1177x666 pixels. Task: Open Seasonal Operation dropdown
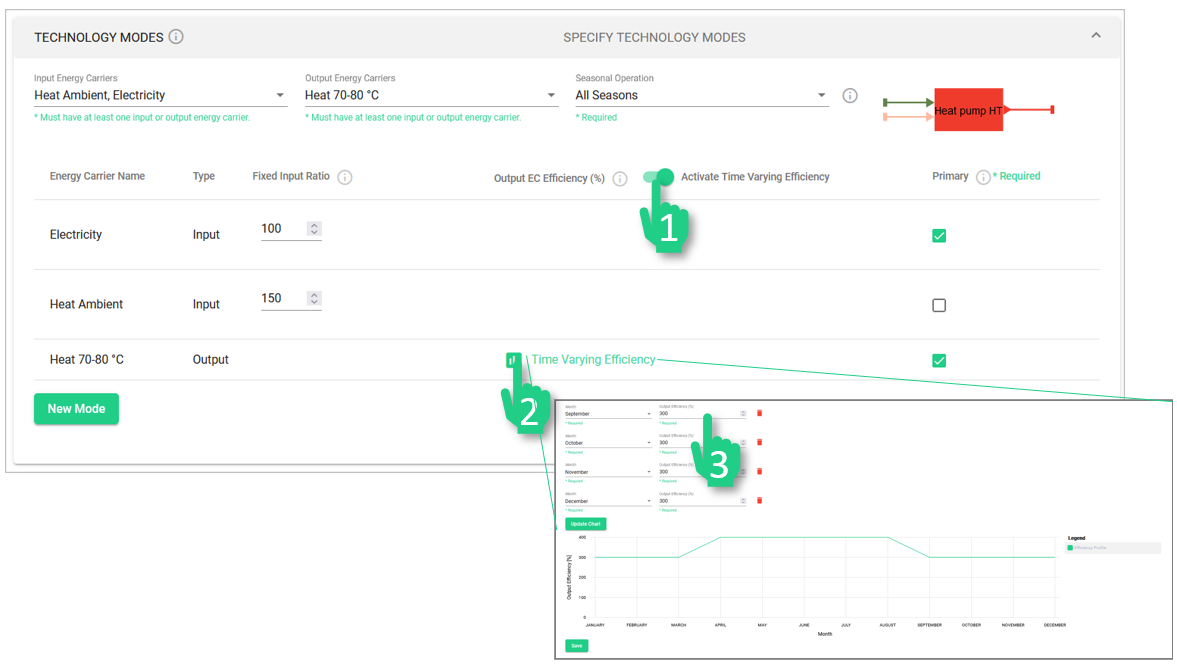pyautogui.click(x=700, y=96)
